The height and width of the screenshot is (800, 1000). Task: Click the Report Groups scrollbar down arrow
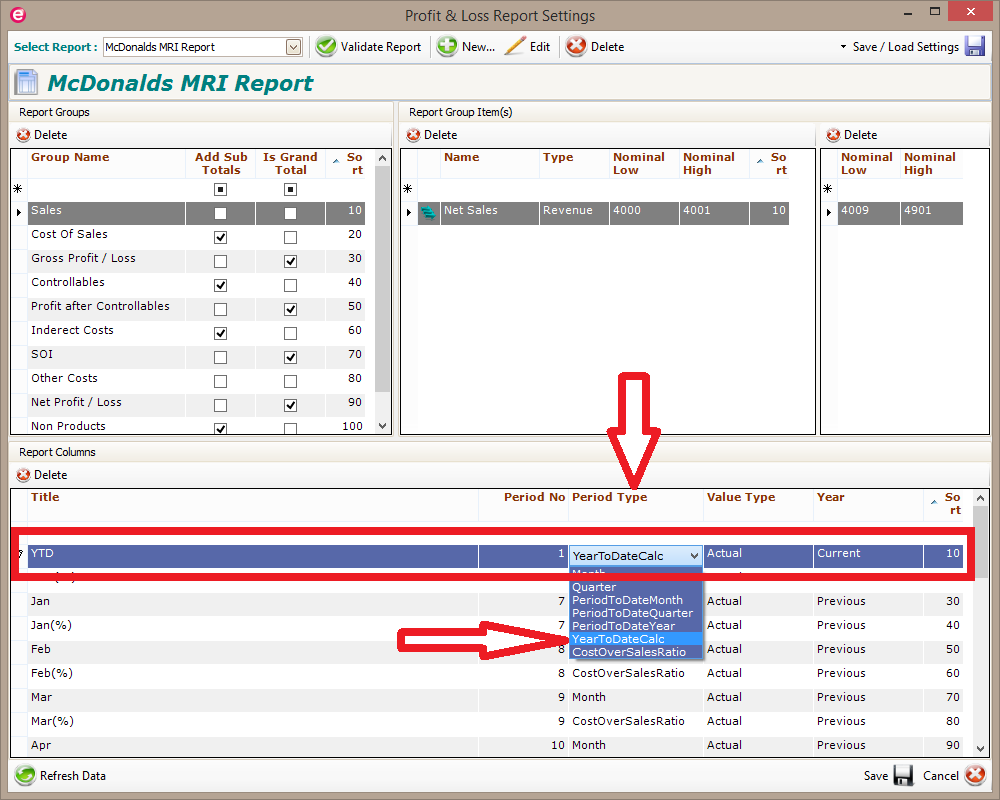[x=383, y=426]
